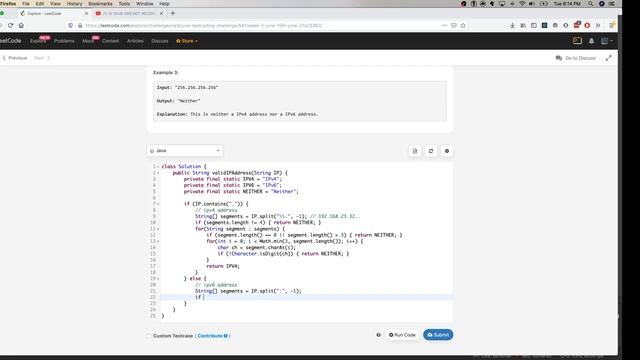The width and height of the screenshot is (640, 360).
Task: Open Explore in LeetCode navbar
Action: tap(38, 41)
